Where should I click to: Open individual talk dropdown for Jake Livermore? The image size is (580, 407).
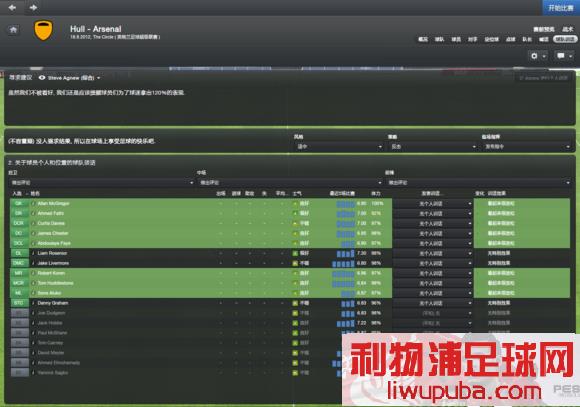pos(433,263)
